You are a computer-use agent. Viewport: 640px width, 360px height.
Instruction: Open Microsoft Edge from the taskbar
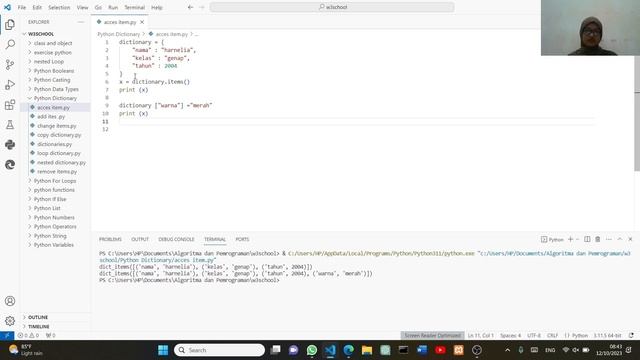click(x=349, y=350)
